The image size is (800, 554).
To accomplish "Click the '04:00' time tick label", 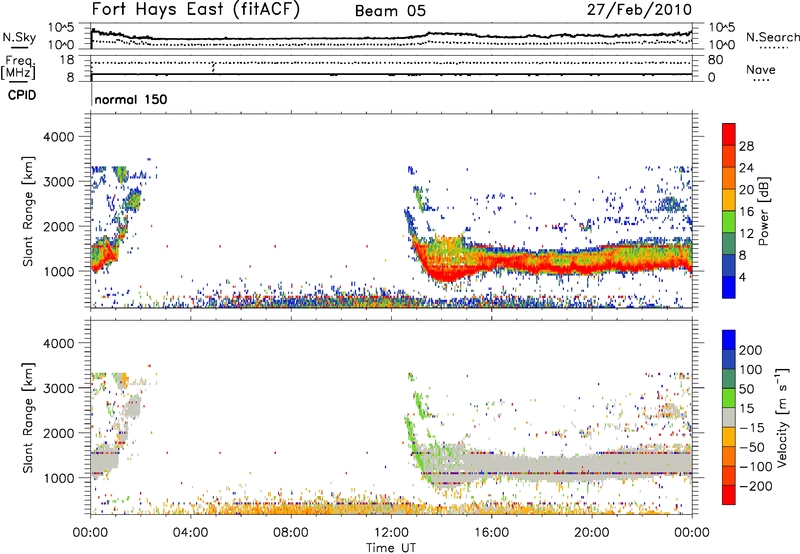I will (191, 533).
